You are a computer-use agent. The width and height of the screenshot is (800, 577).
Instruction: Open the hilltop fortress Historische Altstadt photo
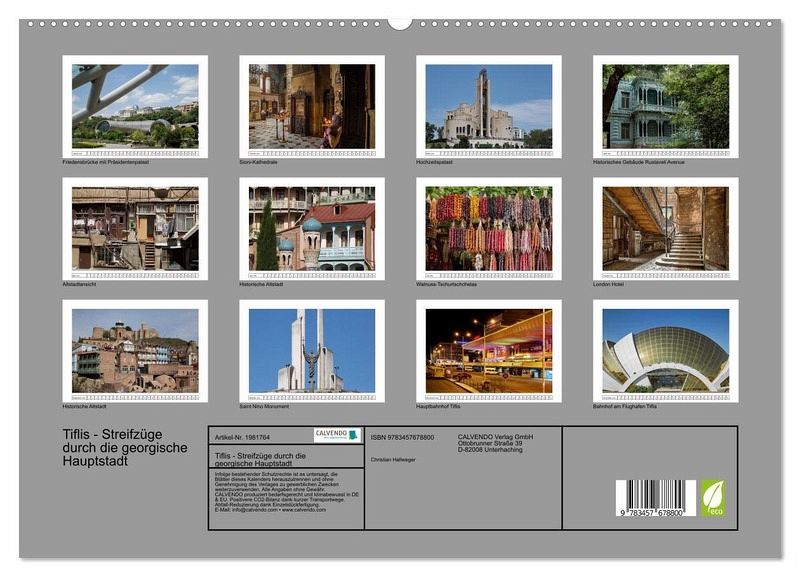[x=135, y=350]
